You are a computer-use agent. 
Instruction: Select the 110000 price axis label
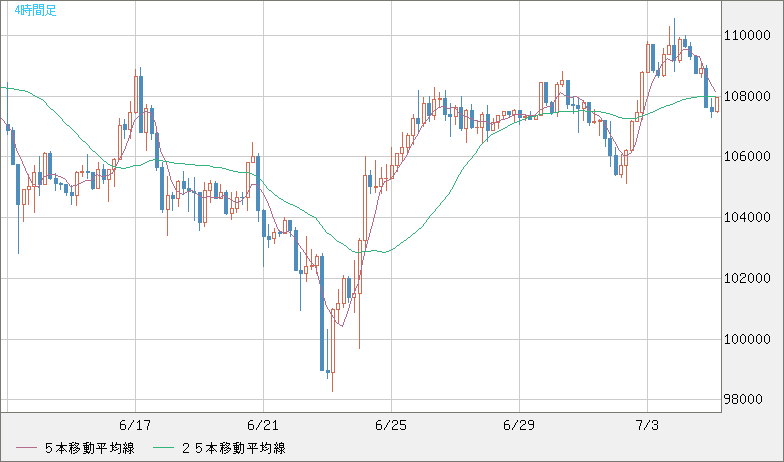pos(747,36)
